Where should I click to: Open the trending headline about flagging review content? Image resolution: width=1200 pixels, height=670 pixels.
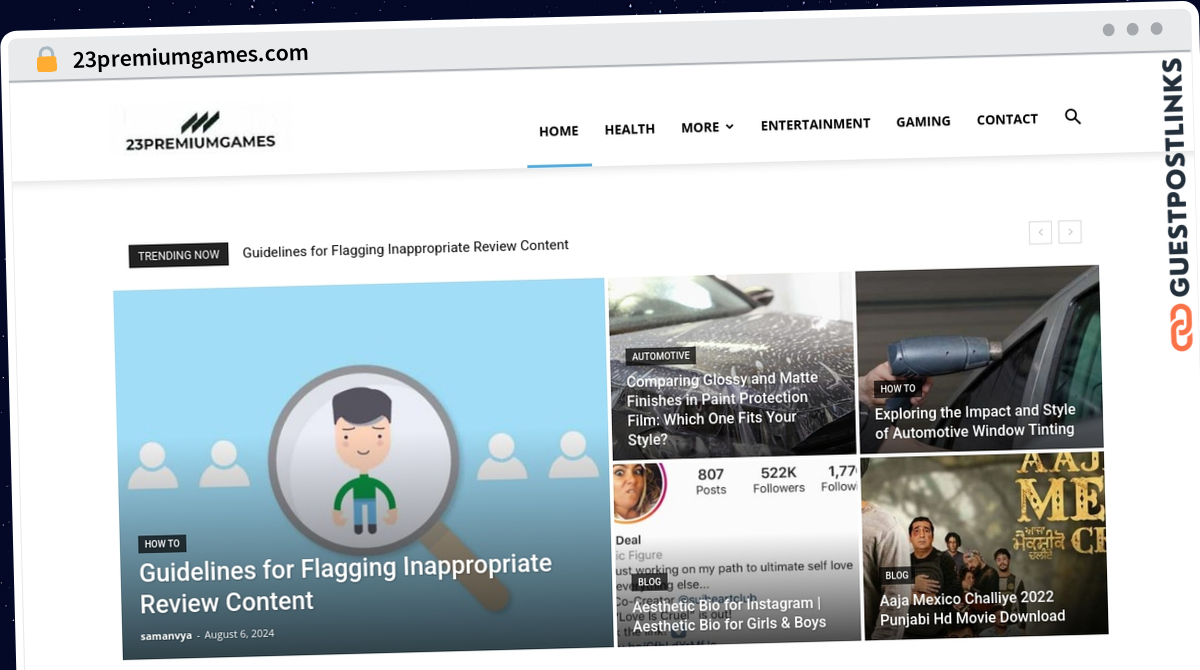point(406,248)
